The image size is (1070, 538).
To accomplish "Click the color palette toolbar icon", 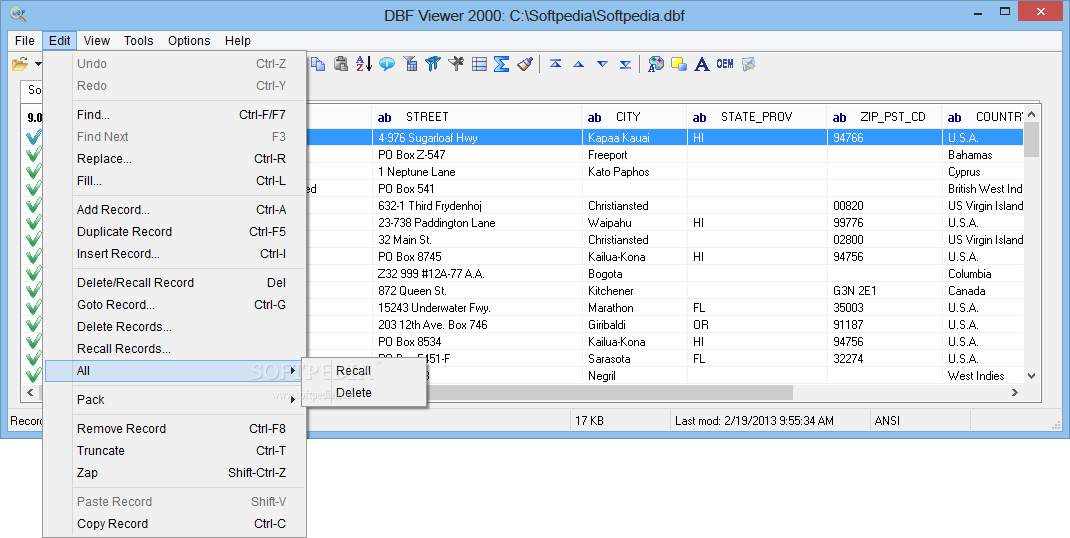I will (x=656, y=63).
